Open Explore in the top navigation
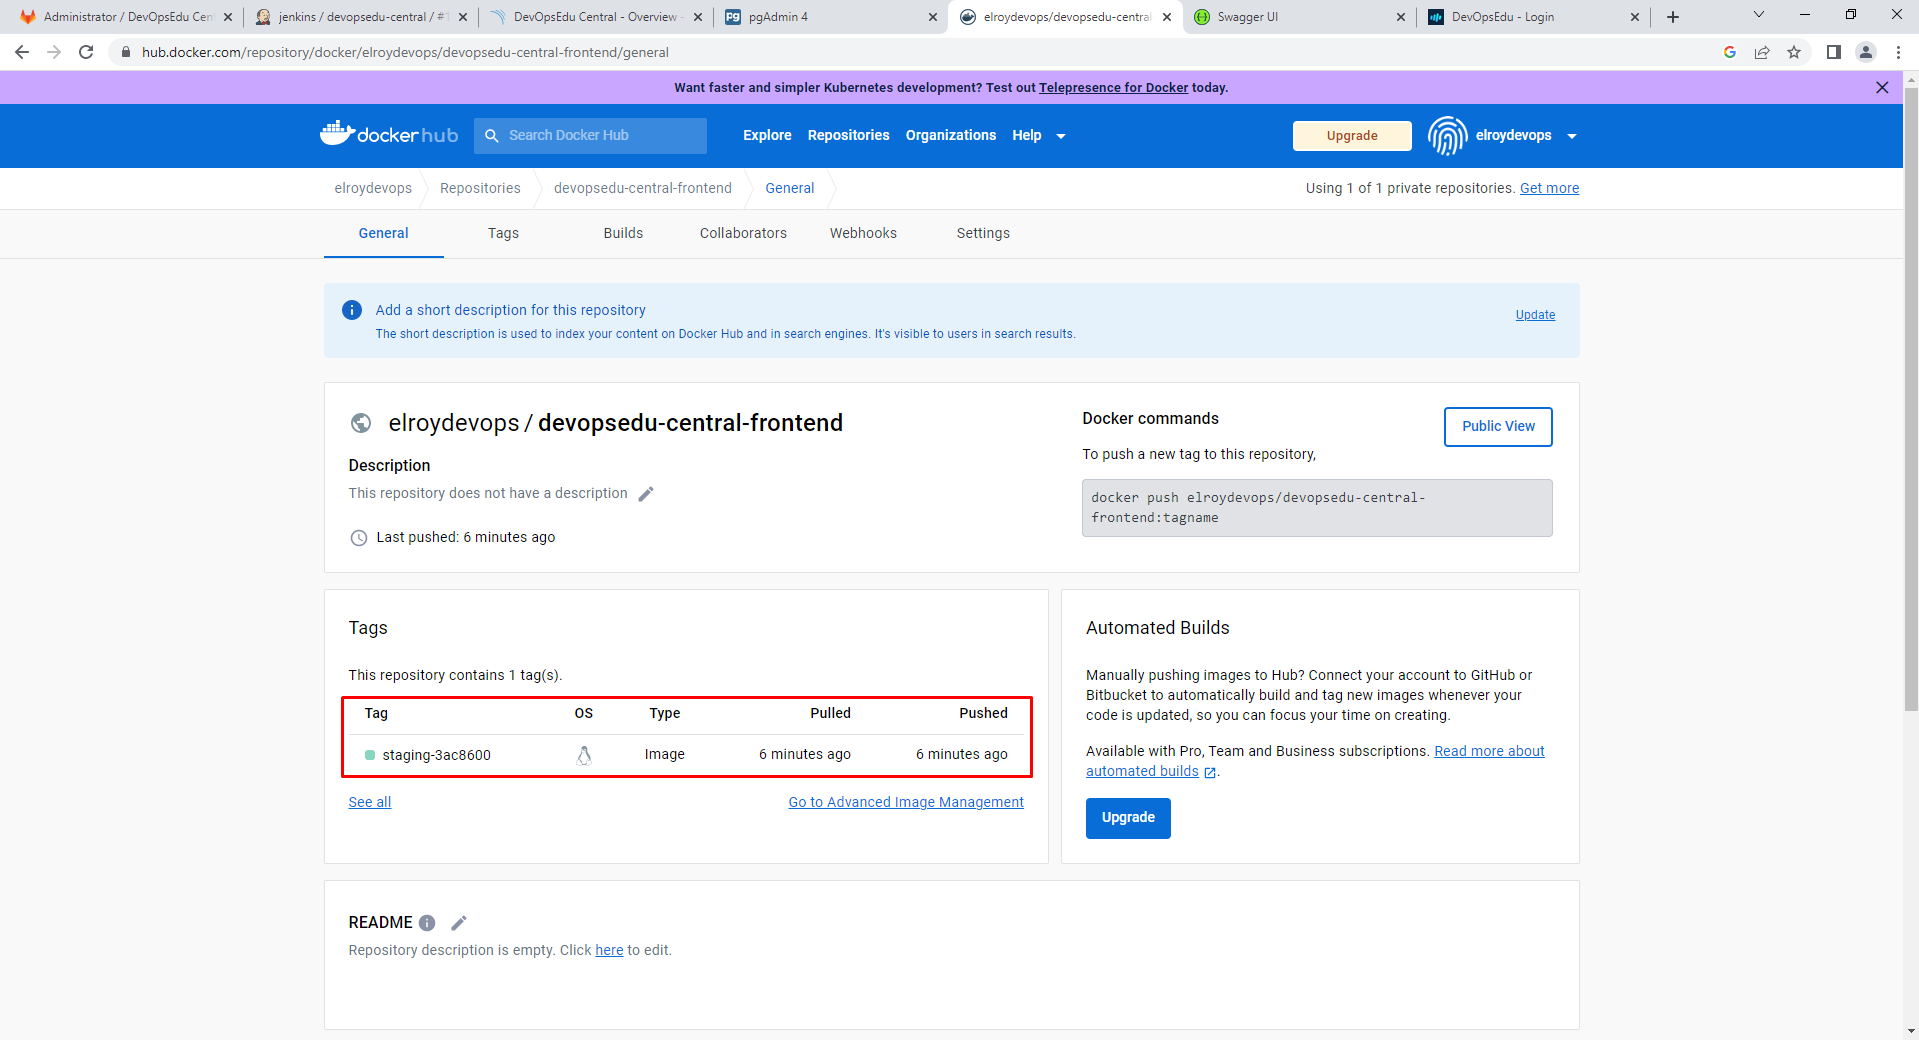 pos(767,136)
